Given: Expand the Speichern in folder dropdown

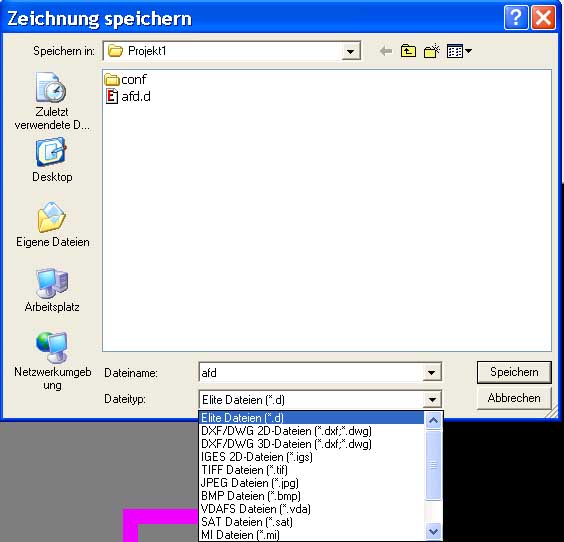Looking at the screenshot, I should (x=350, y=51).
